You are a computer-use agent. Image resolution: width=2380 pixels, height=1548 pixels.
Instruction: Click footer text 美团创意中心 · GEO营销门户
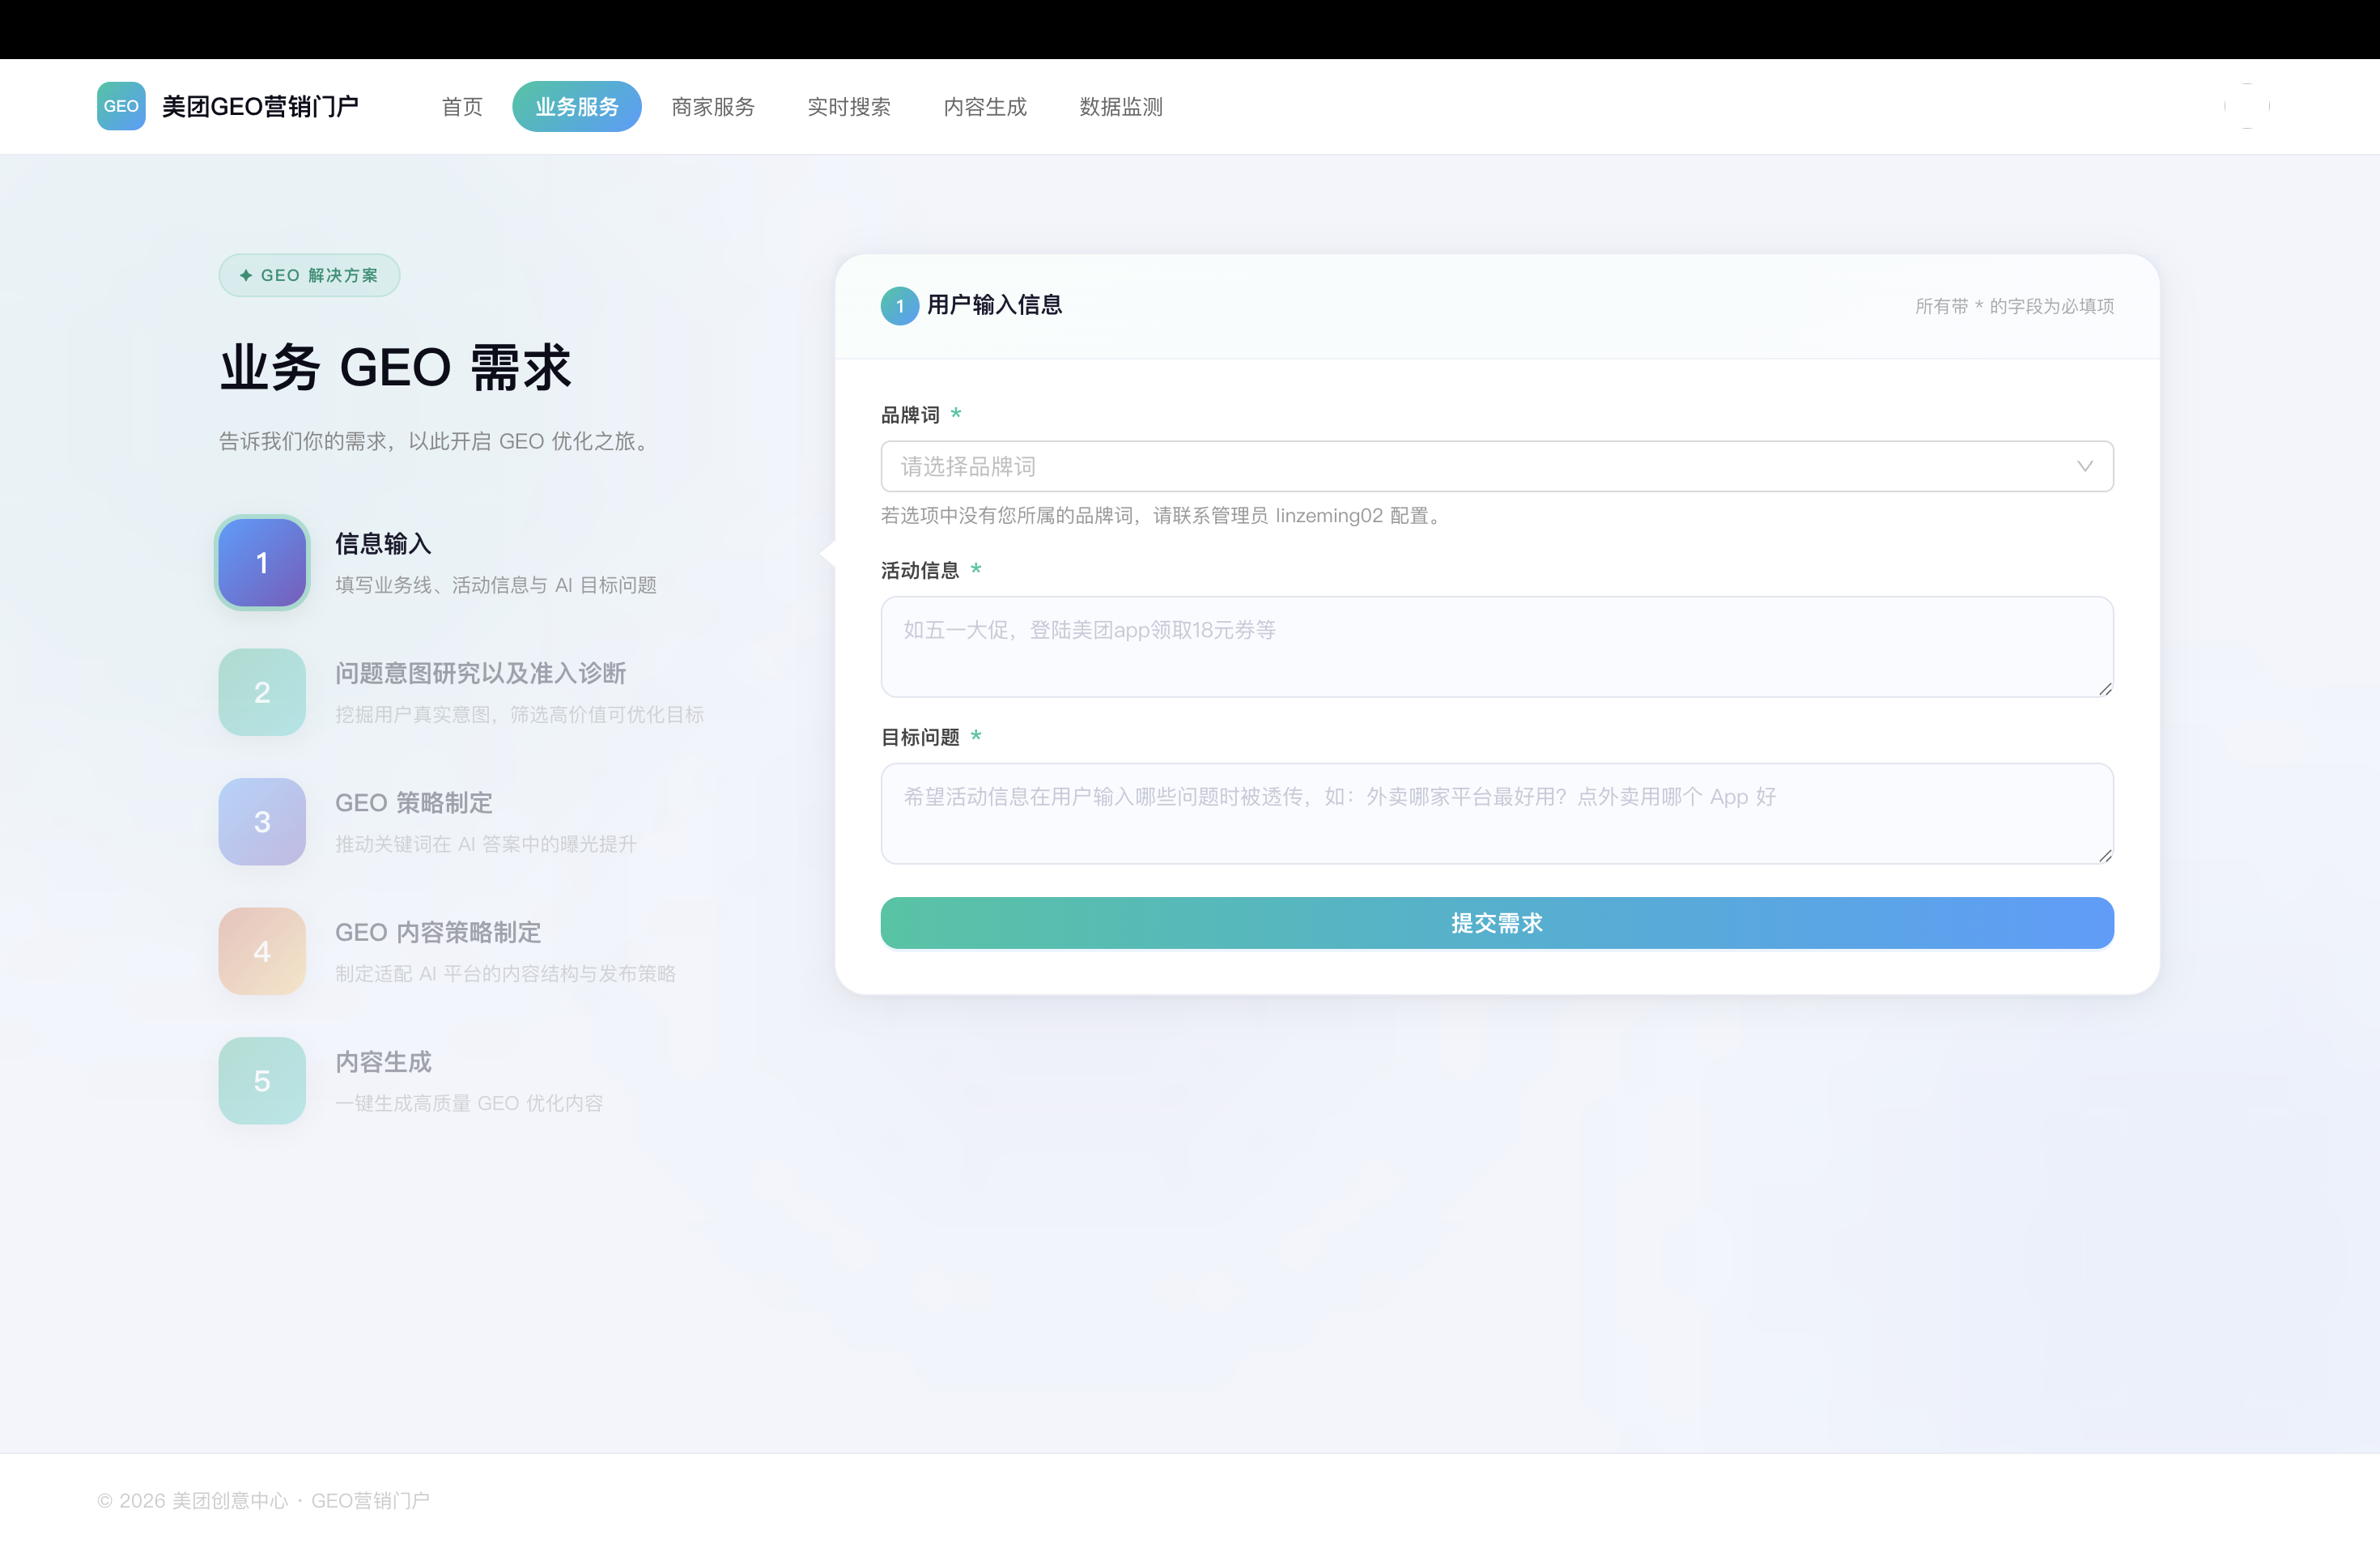[x=300, y=1501]
